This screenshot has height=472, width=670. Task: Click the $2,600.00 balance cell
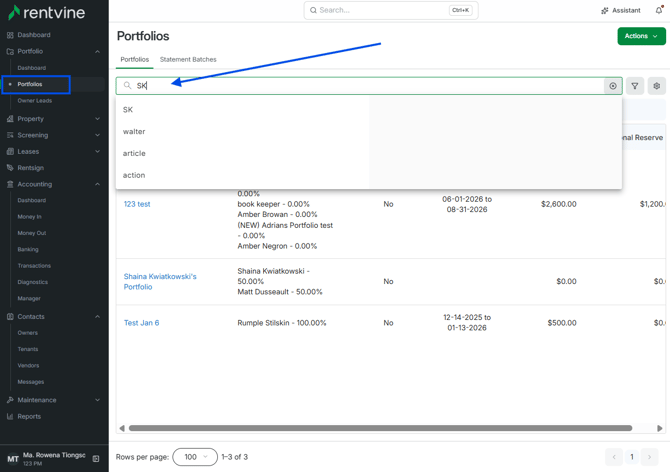tap(558, 204)
